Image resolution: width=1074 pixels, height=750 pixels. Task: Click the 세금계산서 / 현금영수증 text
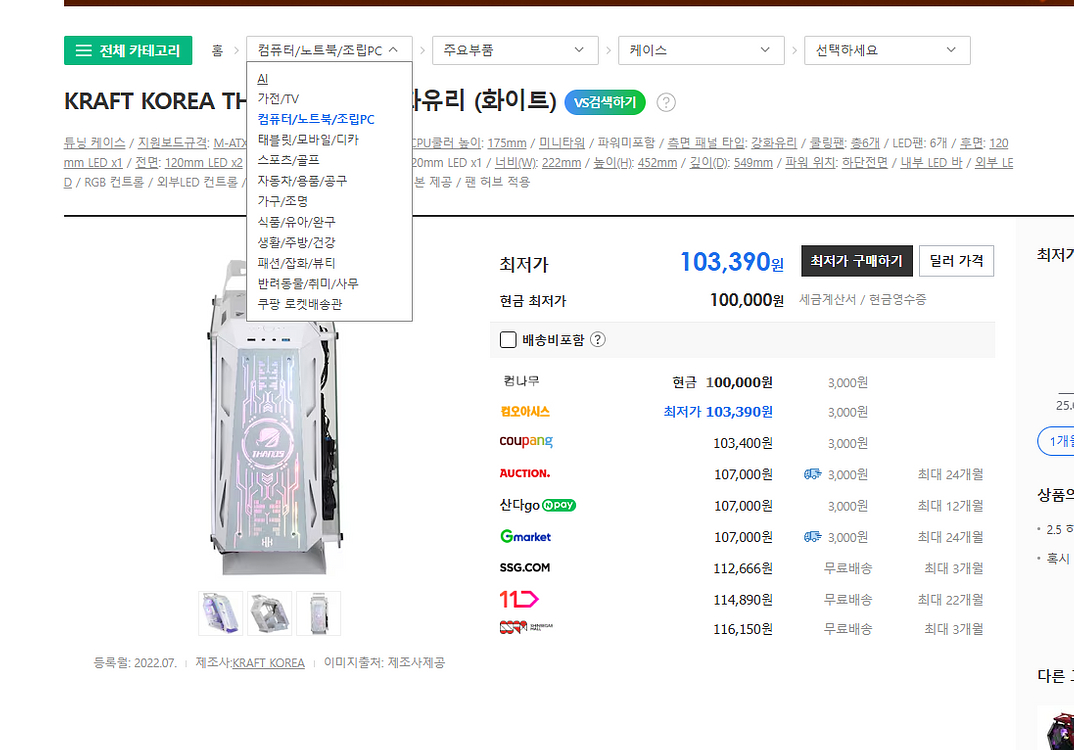pyautogui.click(x=862, y=299)
